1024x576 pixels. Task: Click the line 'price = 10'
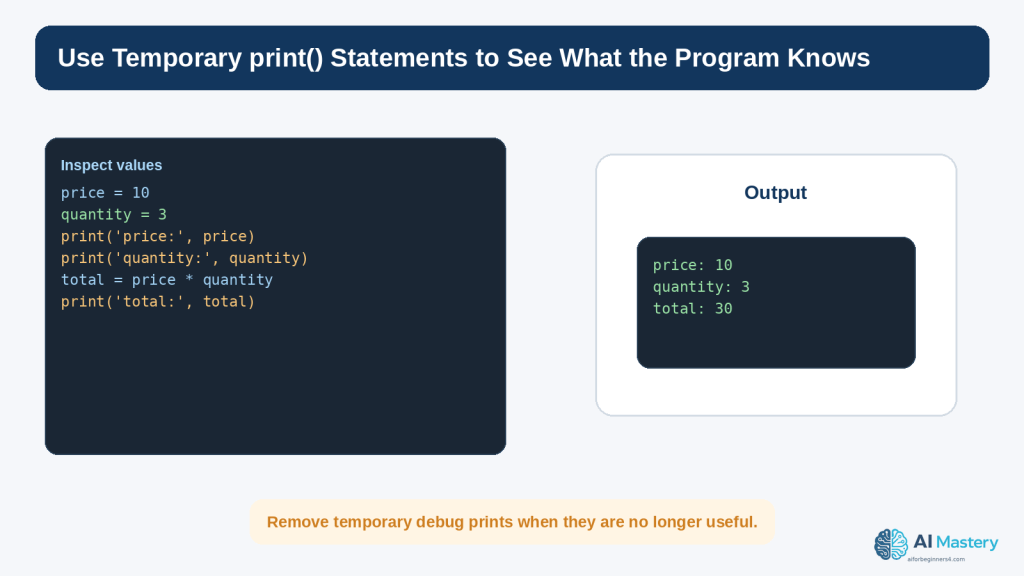105,193
